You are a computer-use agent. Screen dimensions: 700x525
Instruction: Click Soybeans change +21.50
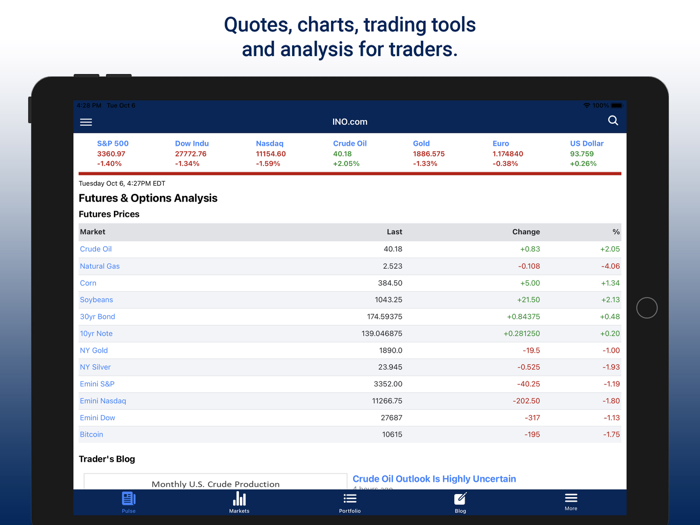tap(529, 300)
